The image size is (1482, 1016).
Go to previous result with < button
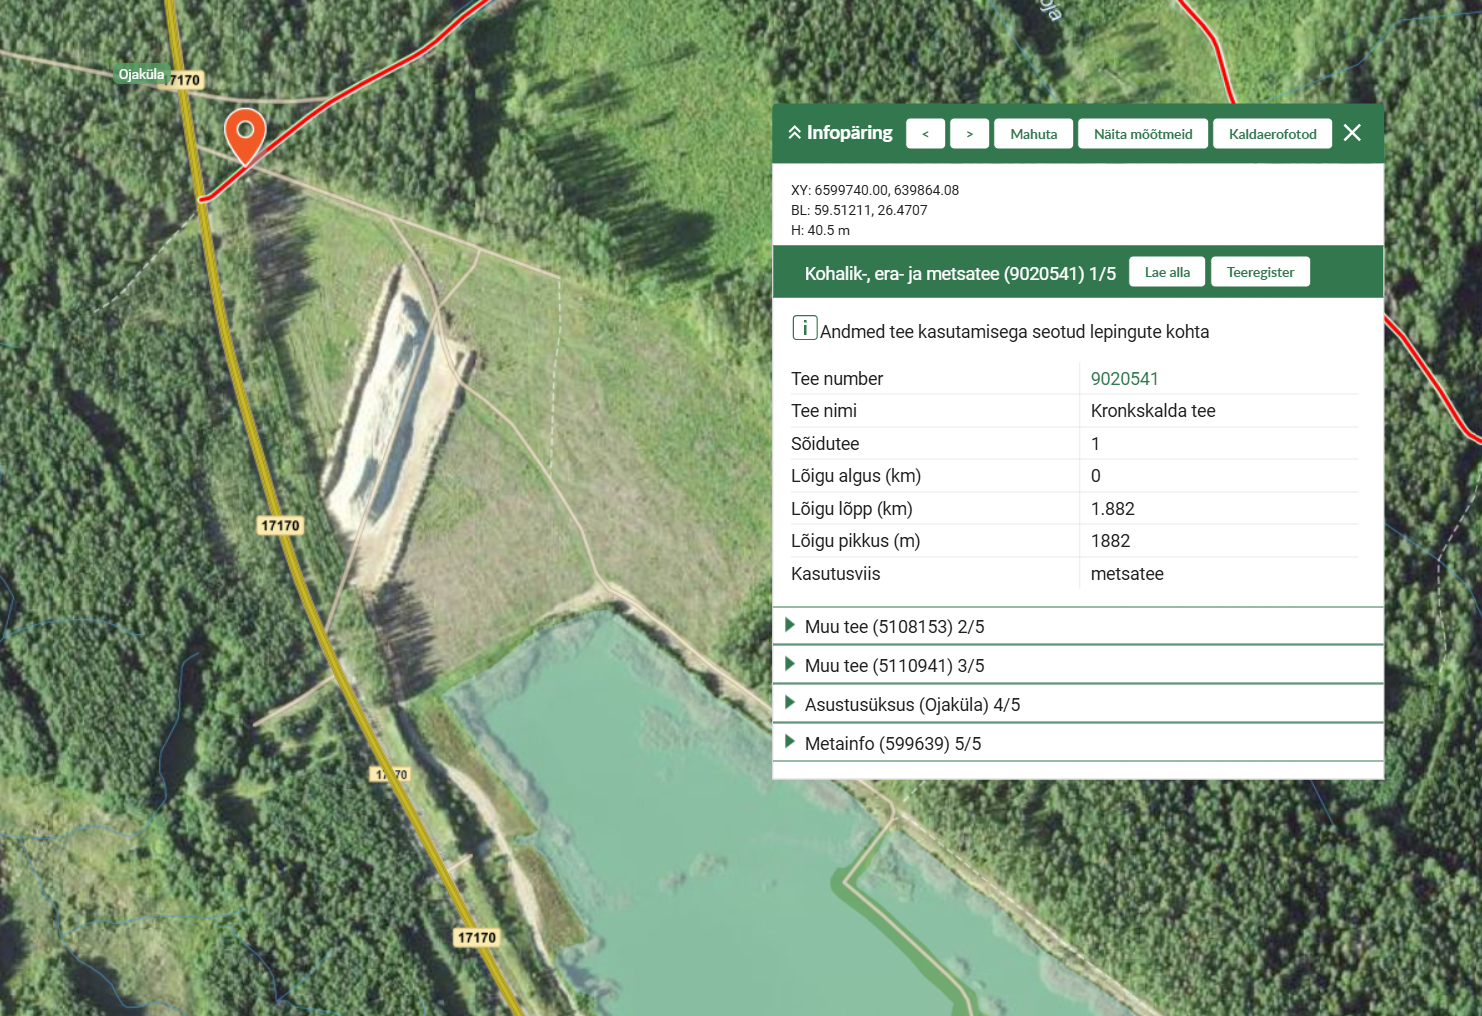point(925,134)
